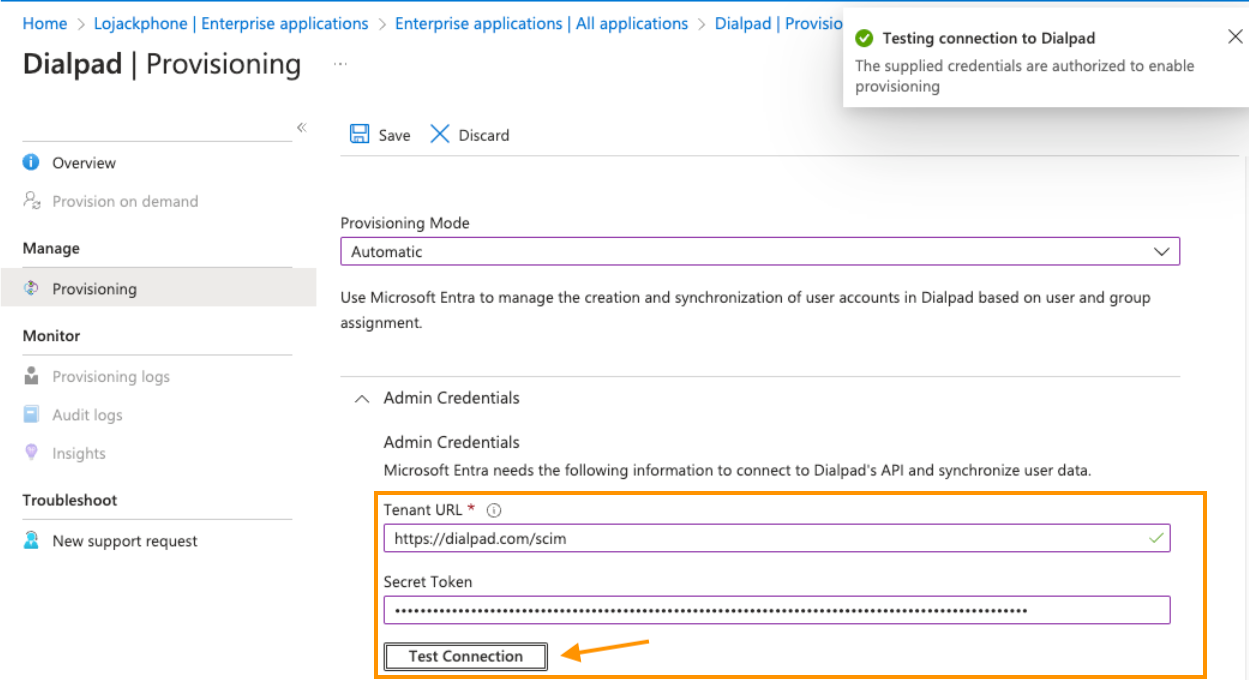Click the Troubleshoot section heading
Viewport: 1249px width, 680px height.
70,500
